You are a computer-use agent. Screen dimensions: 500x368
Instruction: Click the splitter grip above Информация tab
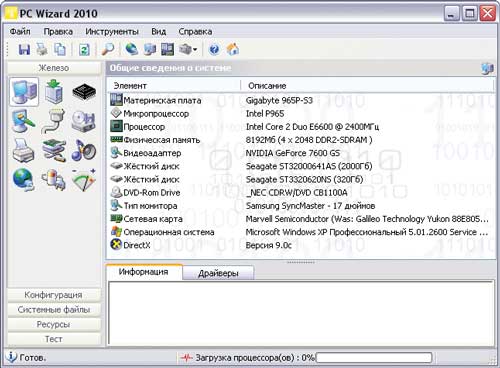pyautogui.click(x=301, y=262)
